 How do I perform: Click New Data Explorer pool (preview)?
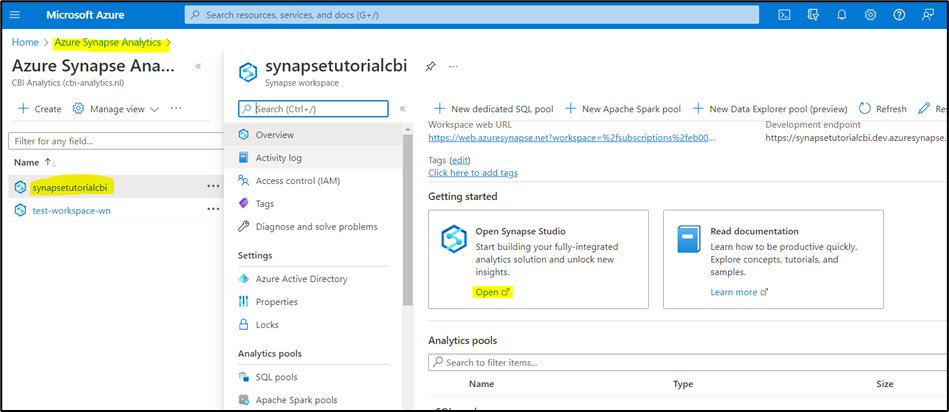click(x=770, y=109)
